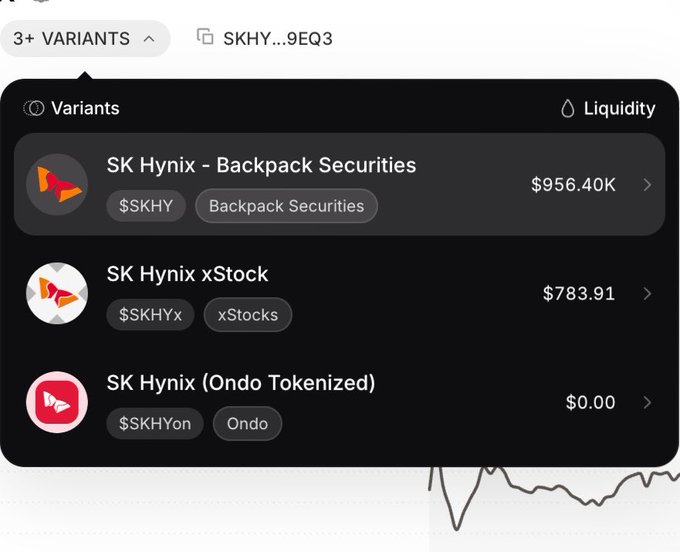Open the SK Hynix (Ondo Tokenized) variant
The image size is (680, 552).
pyautogui.click(x=340, y=402)
